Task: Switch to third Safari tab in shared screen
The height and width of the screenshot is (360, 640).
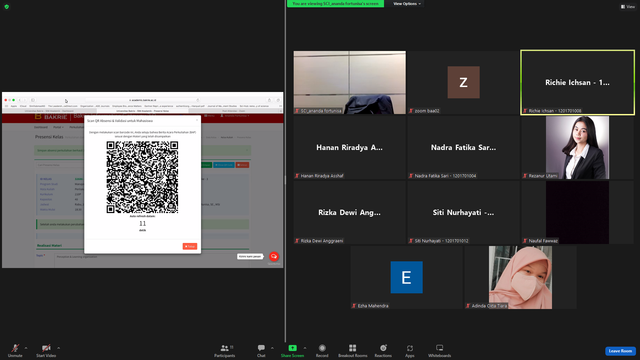Action: pyautogui.click(x=234, y=111)
